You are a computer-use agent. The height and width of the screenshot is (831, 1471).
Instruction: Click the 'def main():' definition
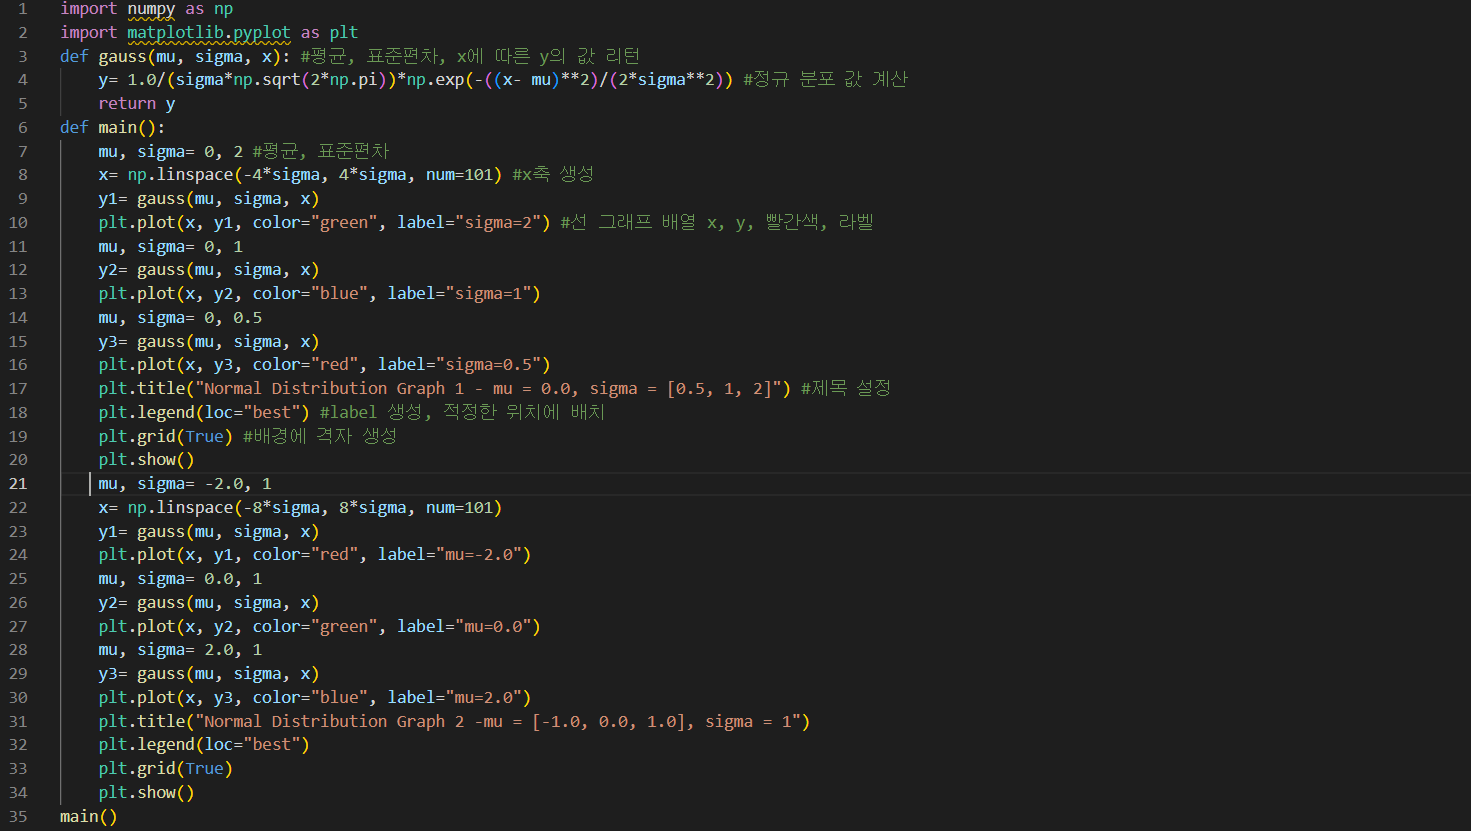(x=113, y=128)
